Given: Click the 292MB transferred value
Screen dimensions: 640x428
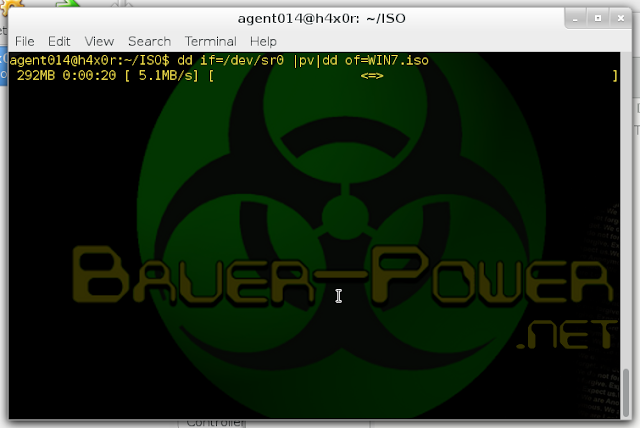Looking at the screenshot, I should [36, 75].
